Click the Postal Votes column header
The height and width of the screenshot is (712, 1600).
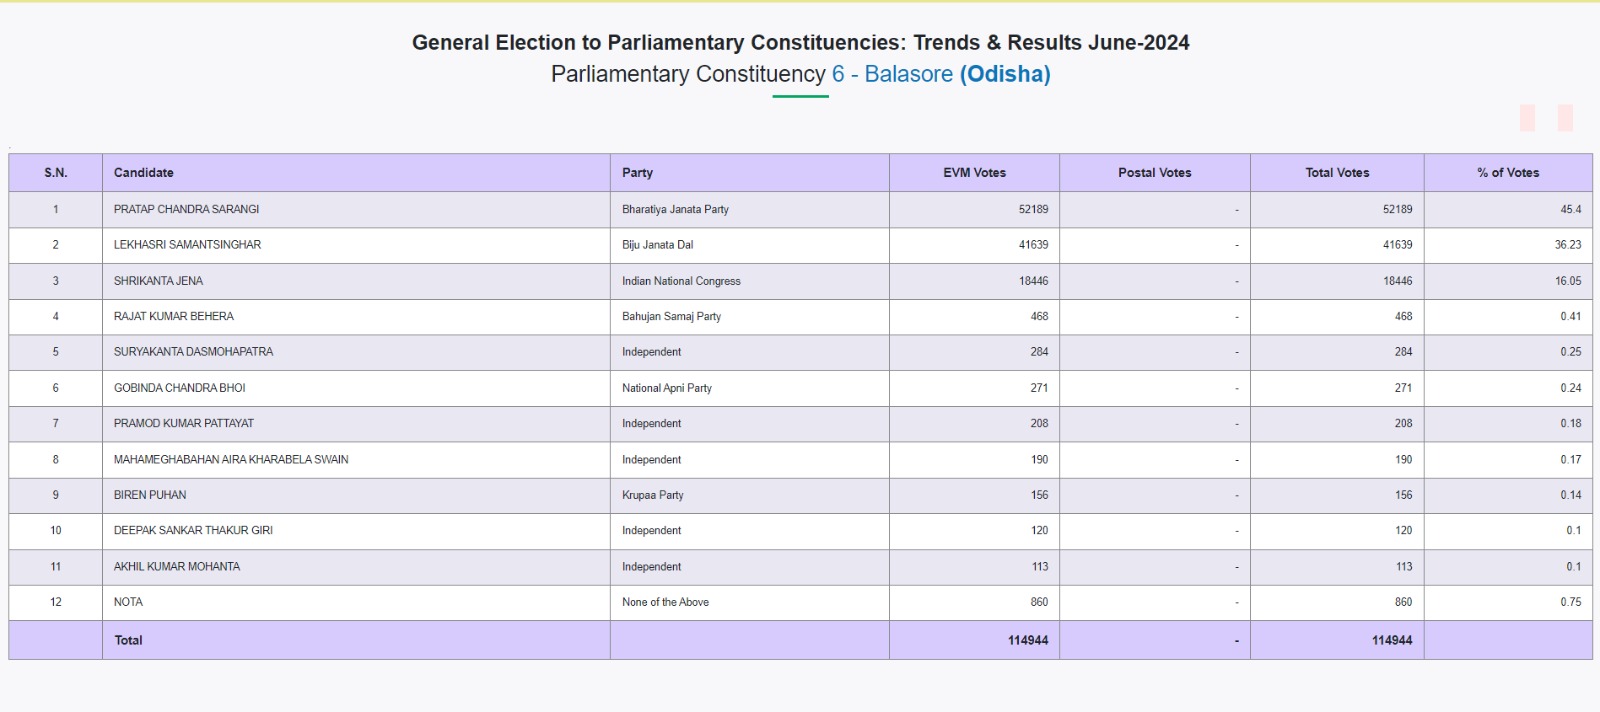point(1154,173)
